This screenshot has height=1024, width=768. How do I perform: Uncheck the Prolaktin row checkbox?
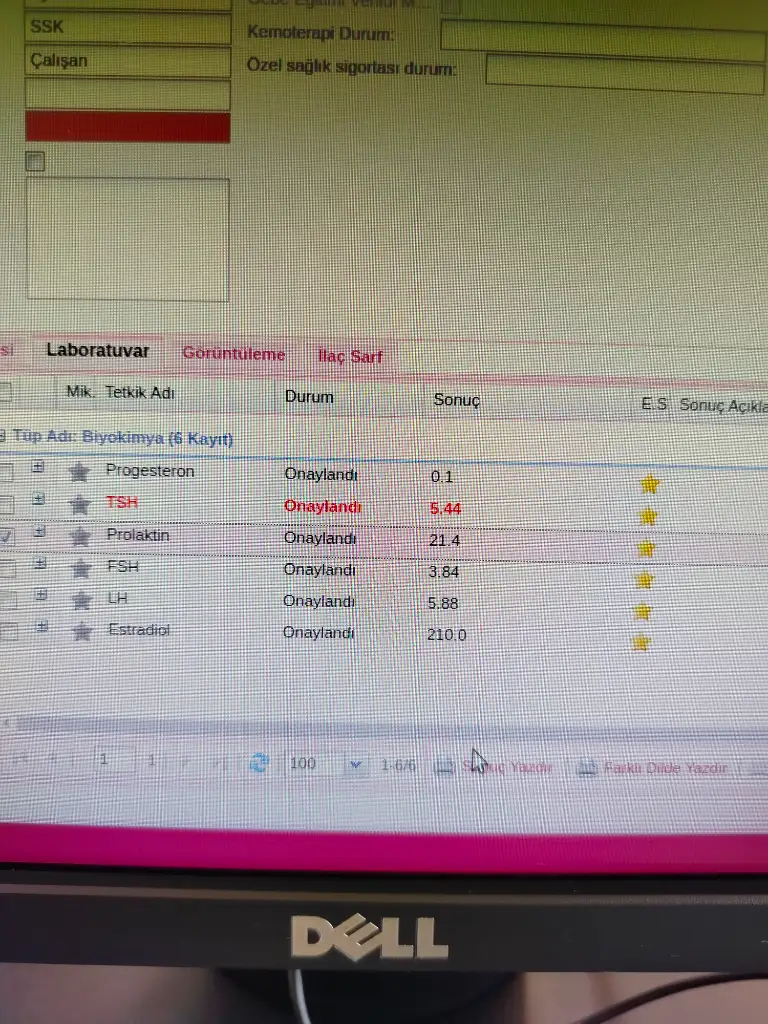click(x=7, y=536)
